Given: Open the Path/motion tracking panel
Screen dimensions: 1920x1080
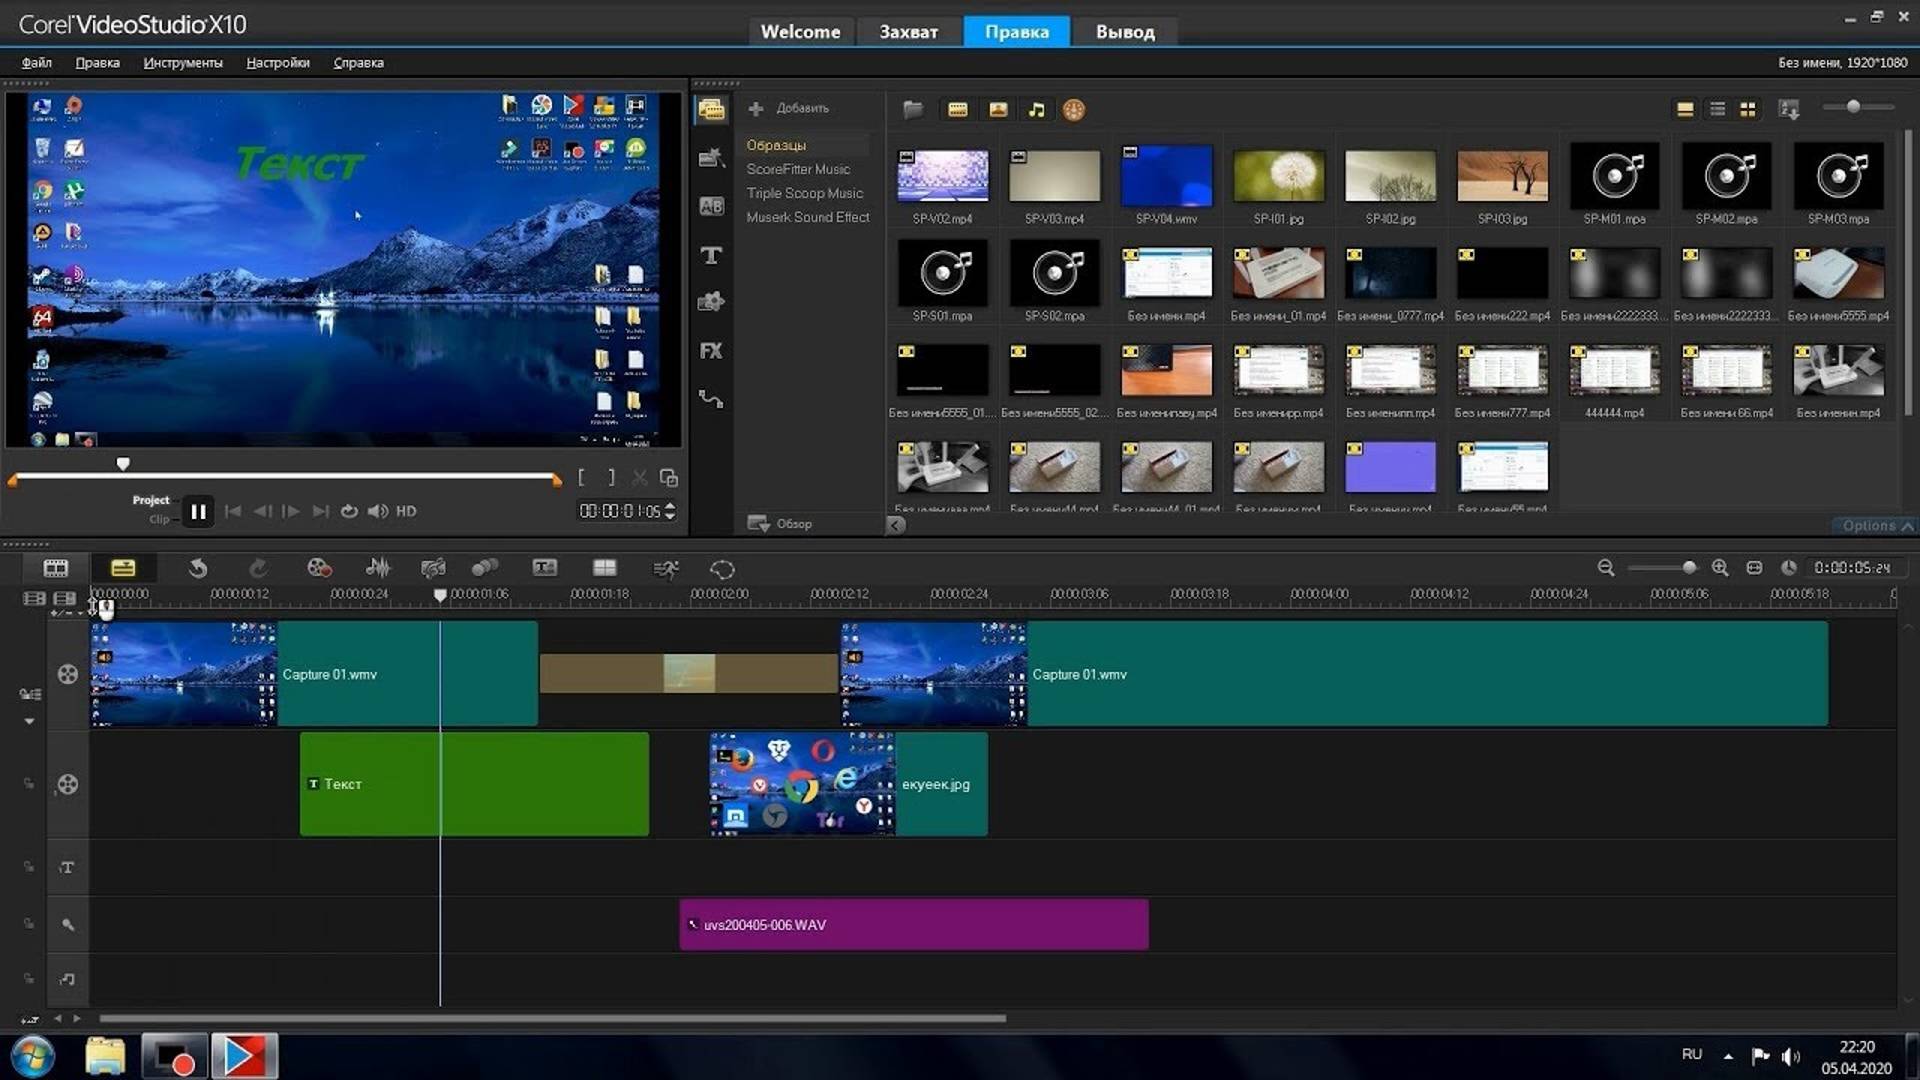Looking at the screenshot, I should [711, 400].
